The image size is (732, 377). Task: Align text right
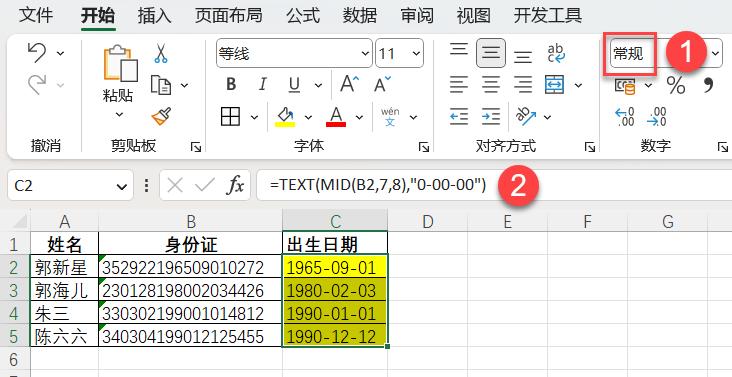tap(523, 85)
